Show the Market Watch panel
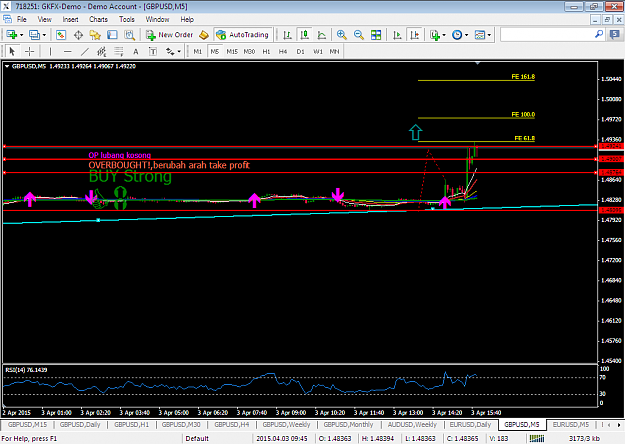Image resolution: width=625 pixels, height=444 pixels. 61,35
